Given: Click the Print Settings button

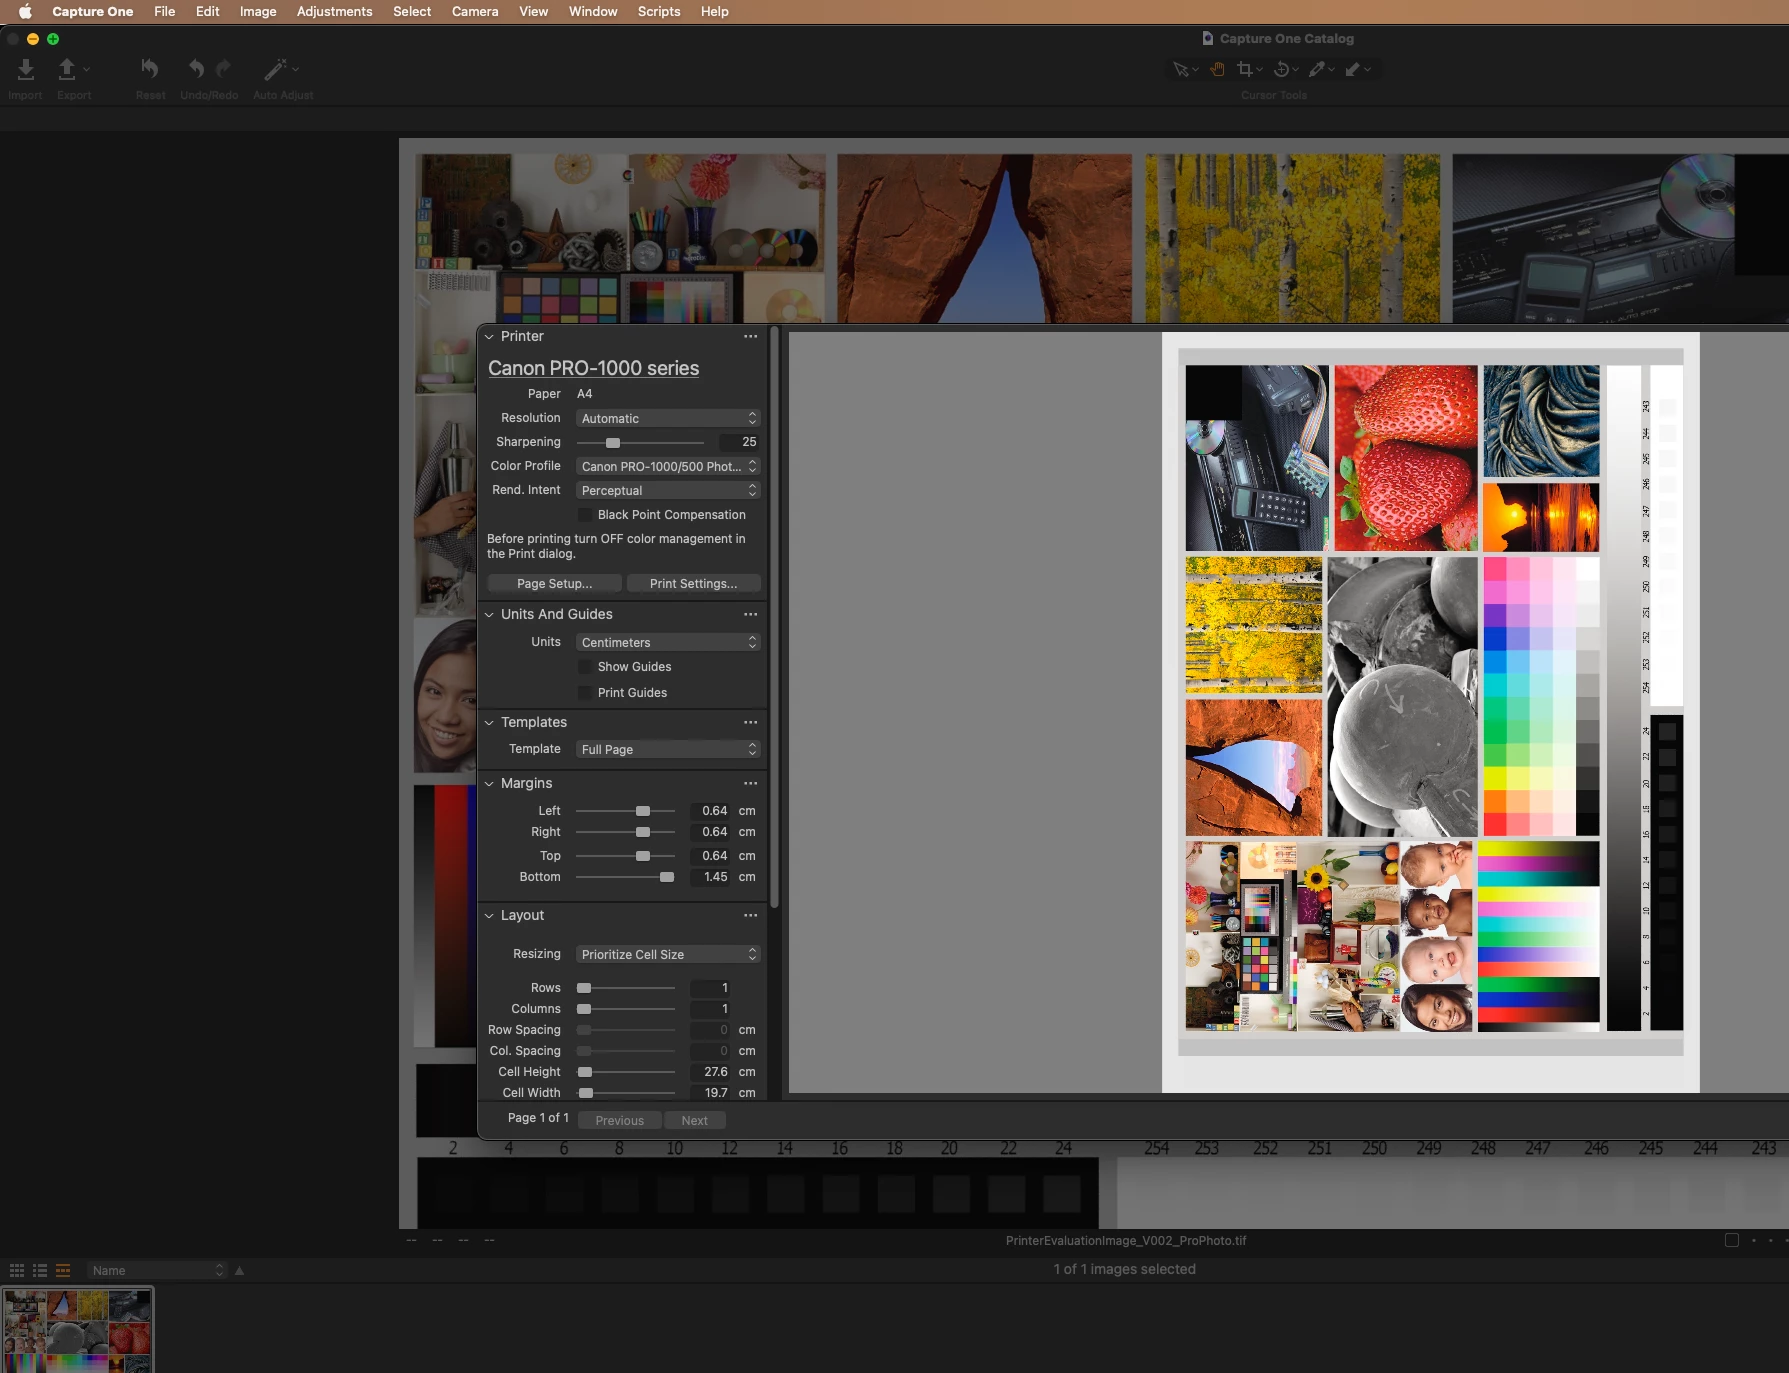Looking at the screenshot, I should coord(694,584).
